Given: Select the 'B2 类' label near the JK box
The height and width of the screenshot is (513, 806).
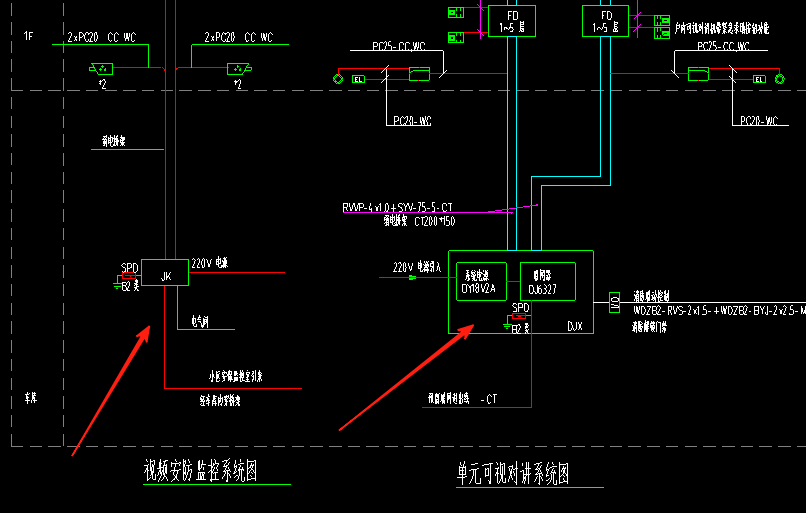Looking at the screenshot, I should [130, 286].
